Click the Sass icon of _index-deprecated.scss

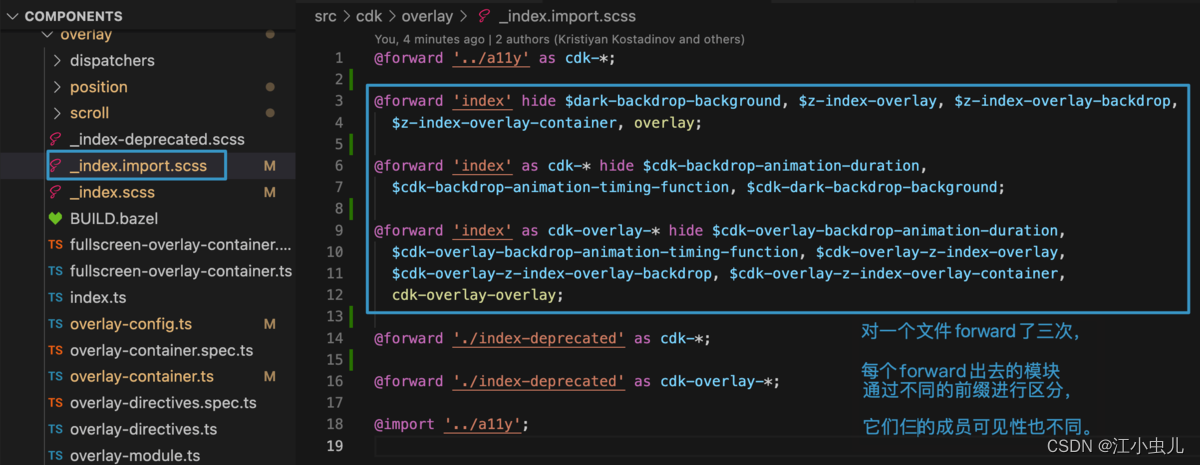coord(56,139)
